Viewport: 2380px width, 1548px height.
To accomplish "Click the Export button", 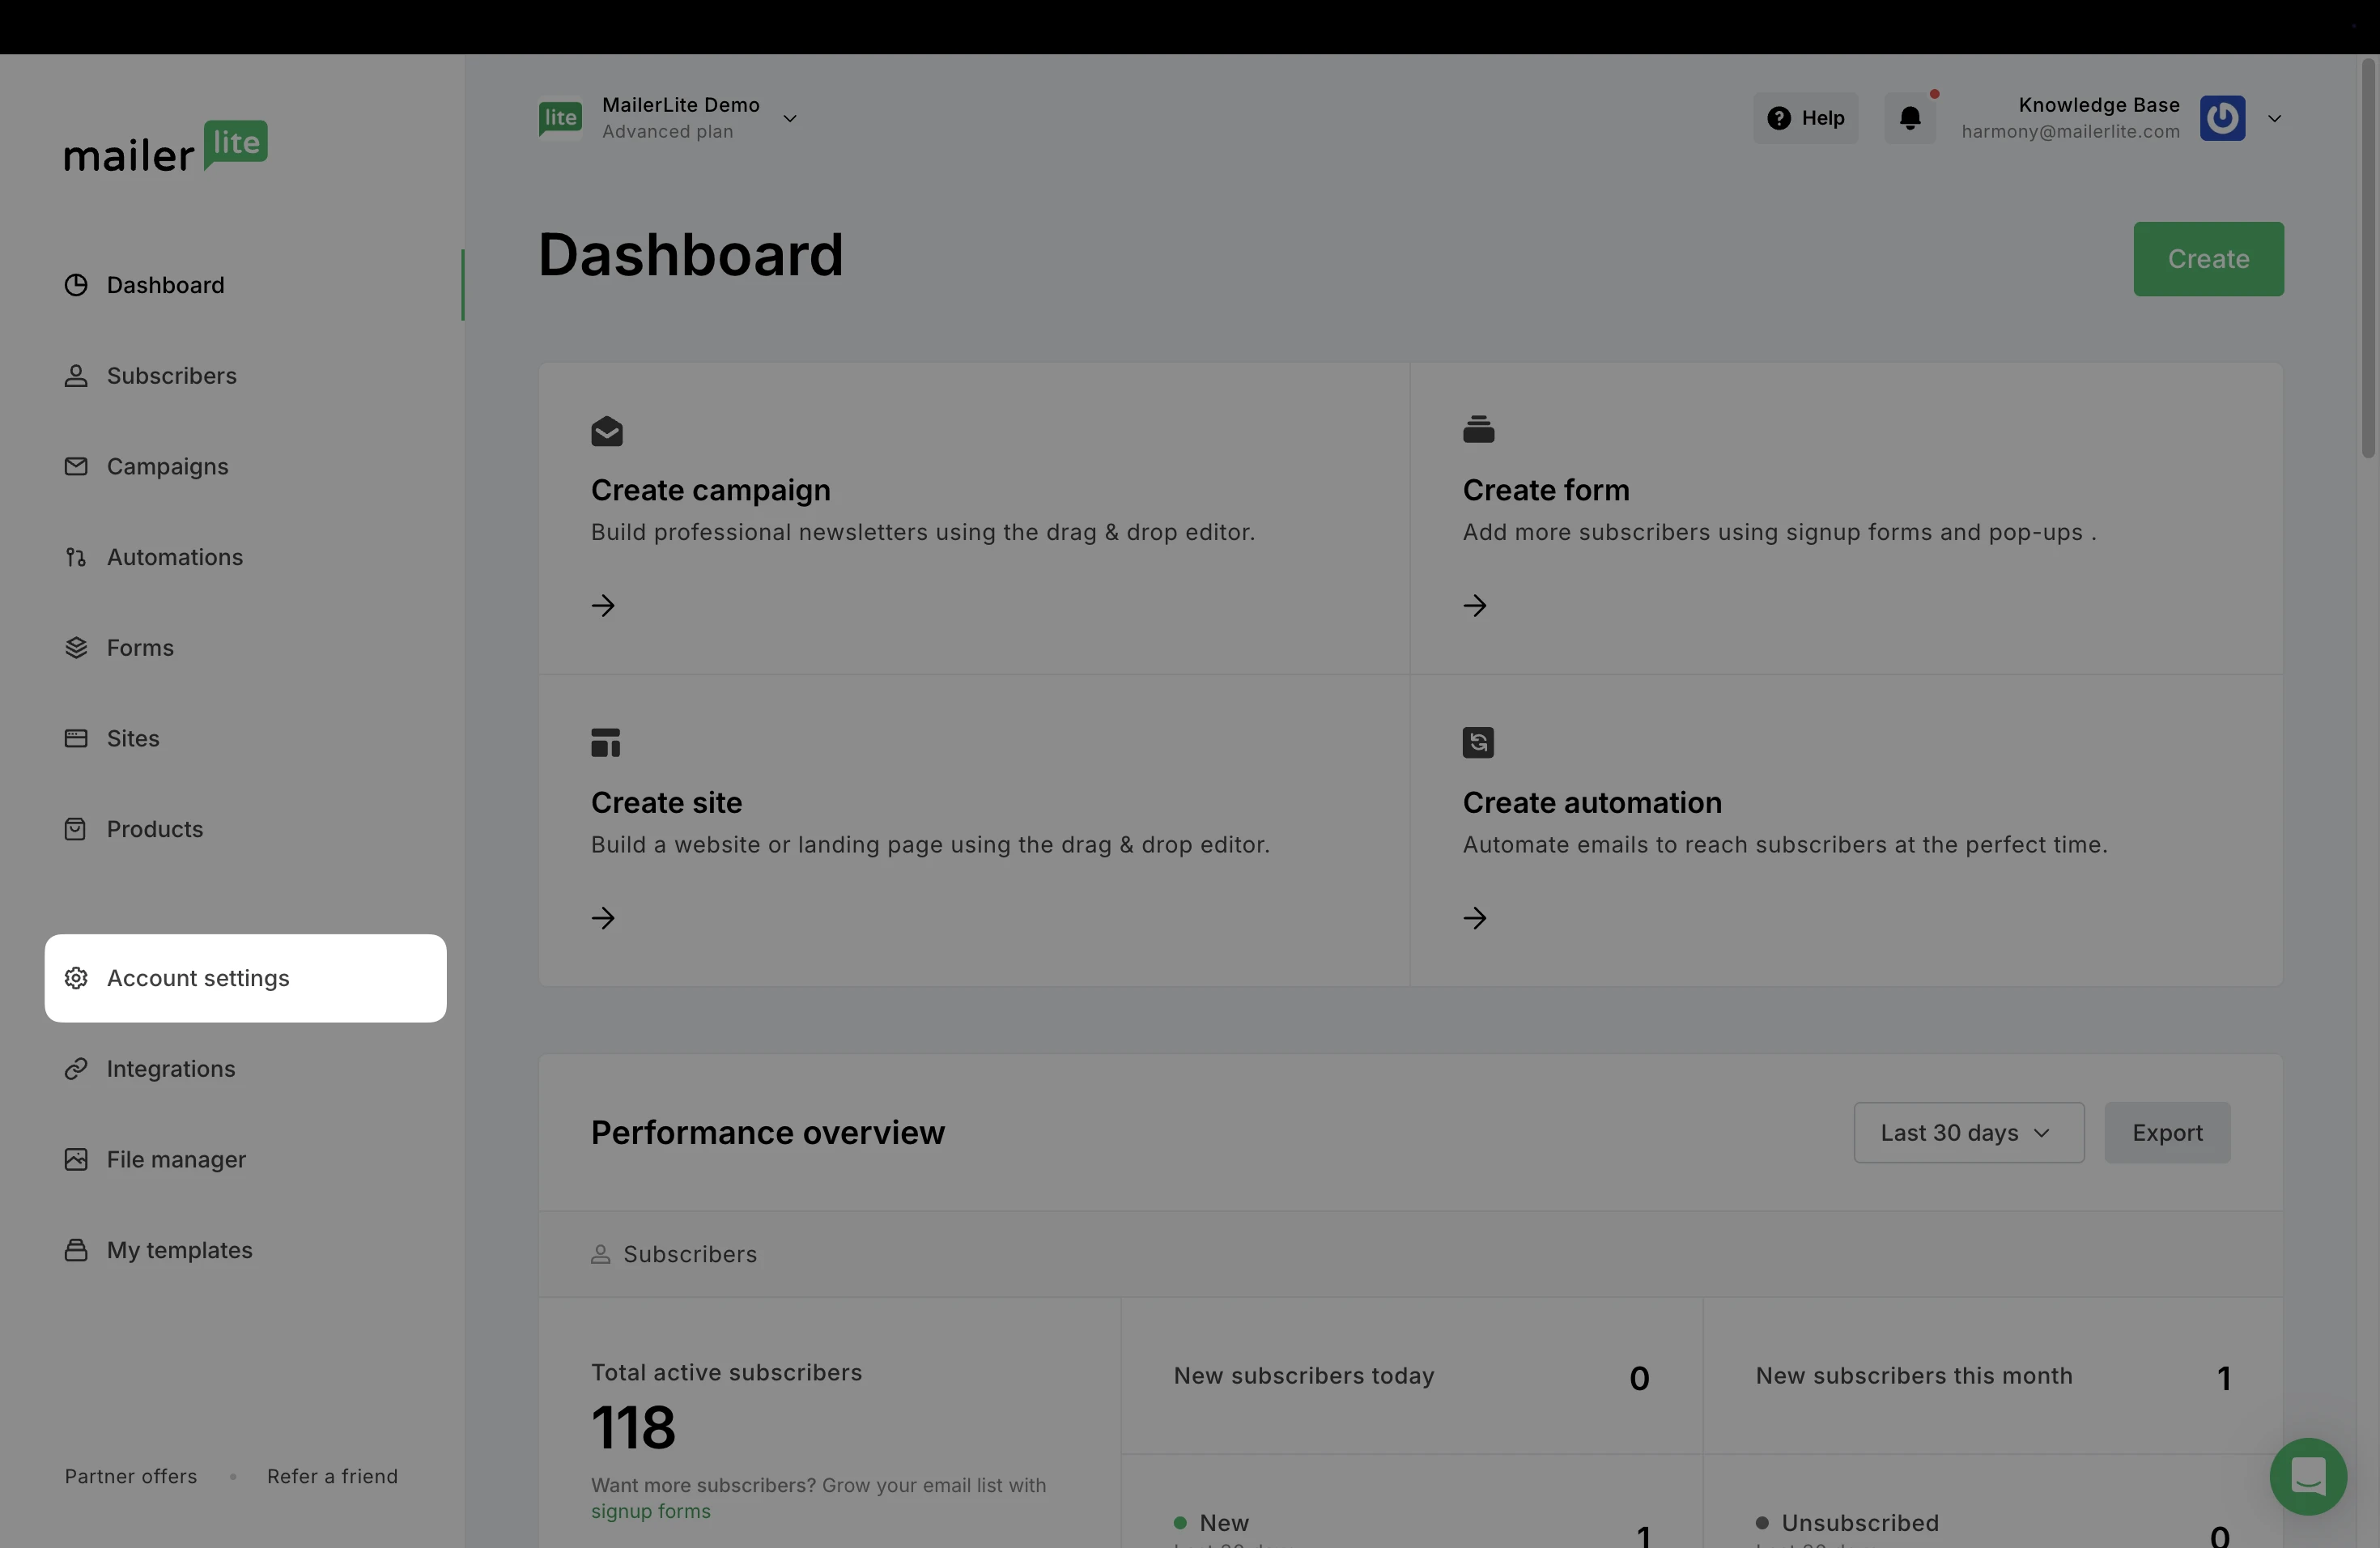I will (x=2166, y=1133).
